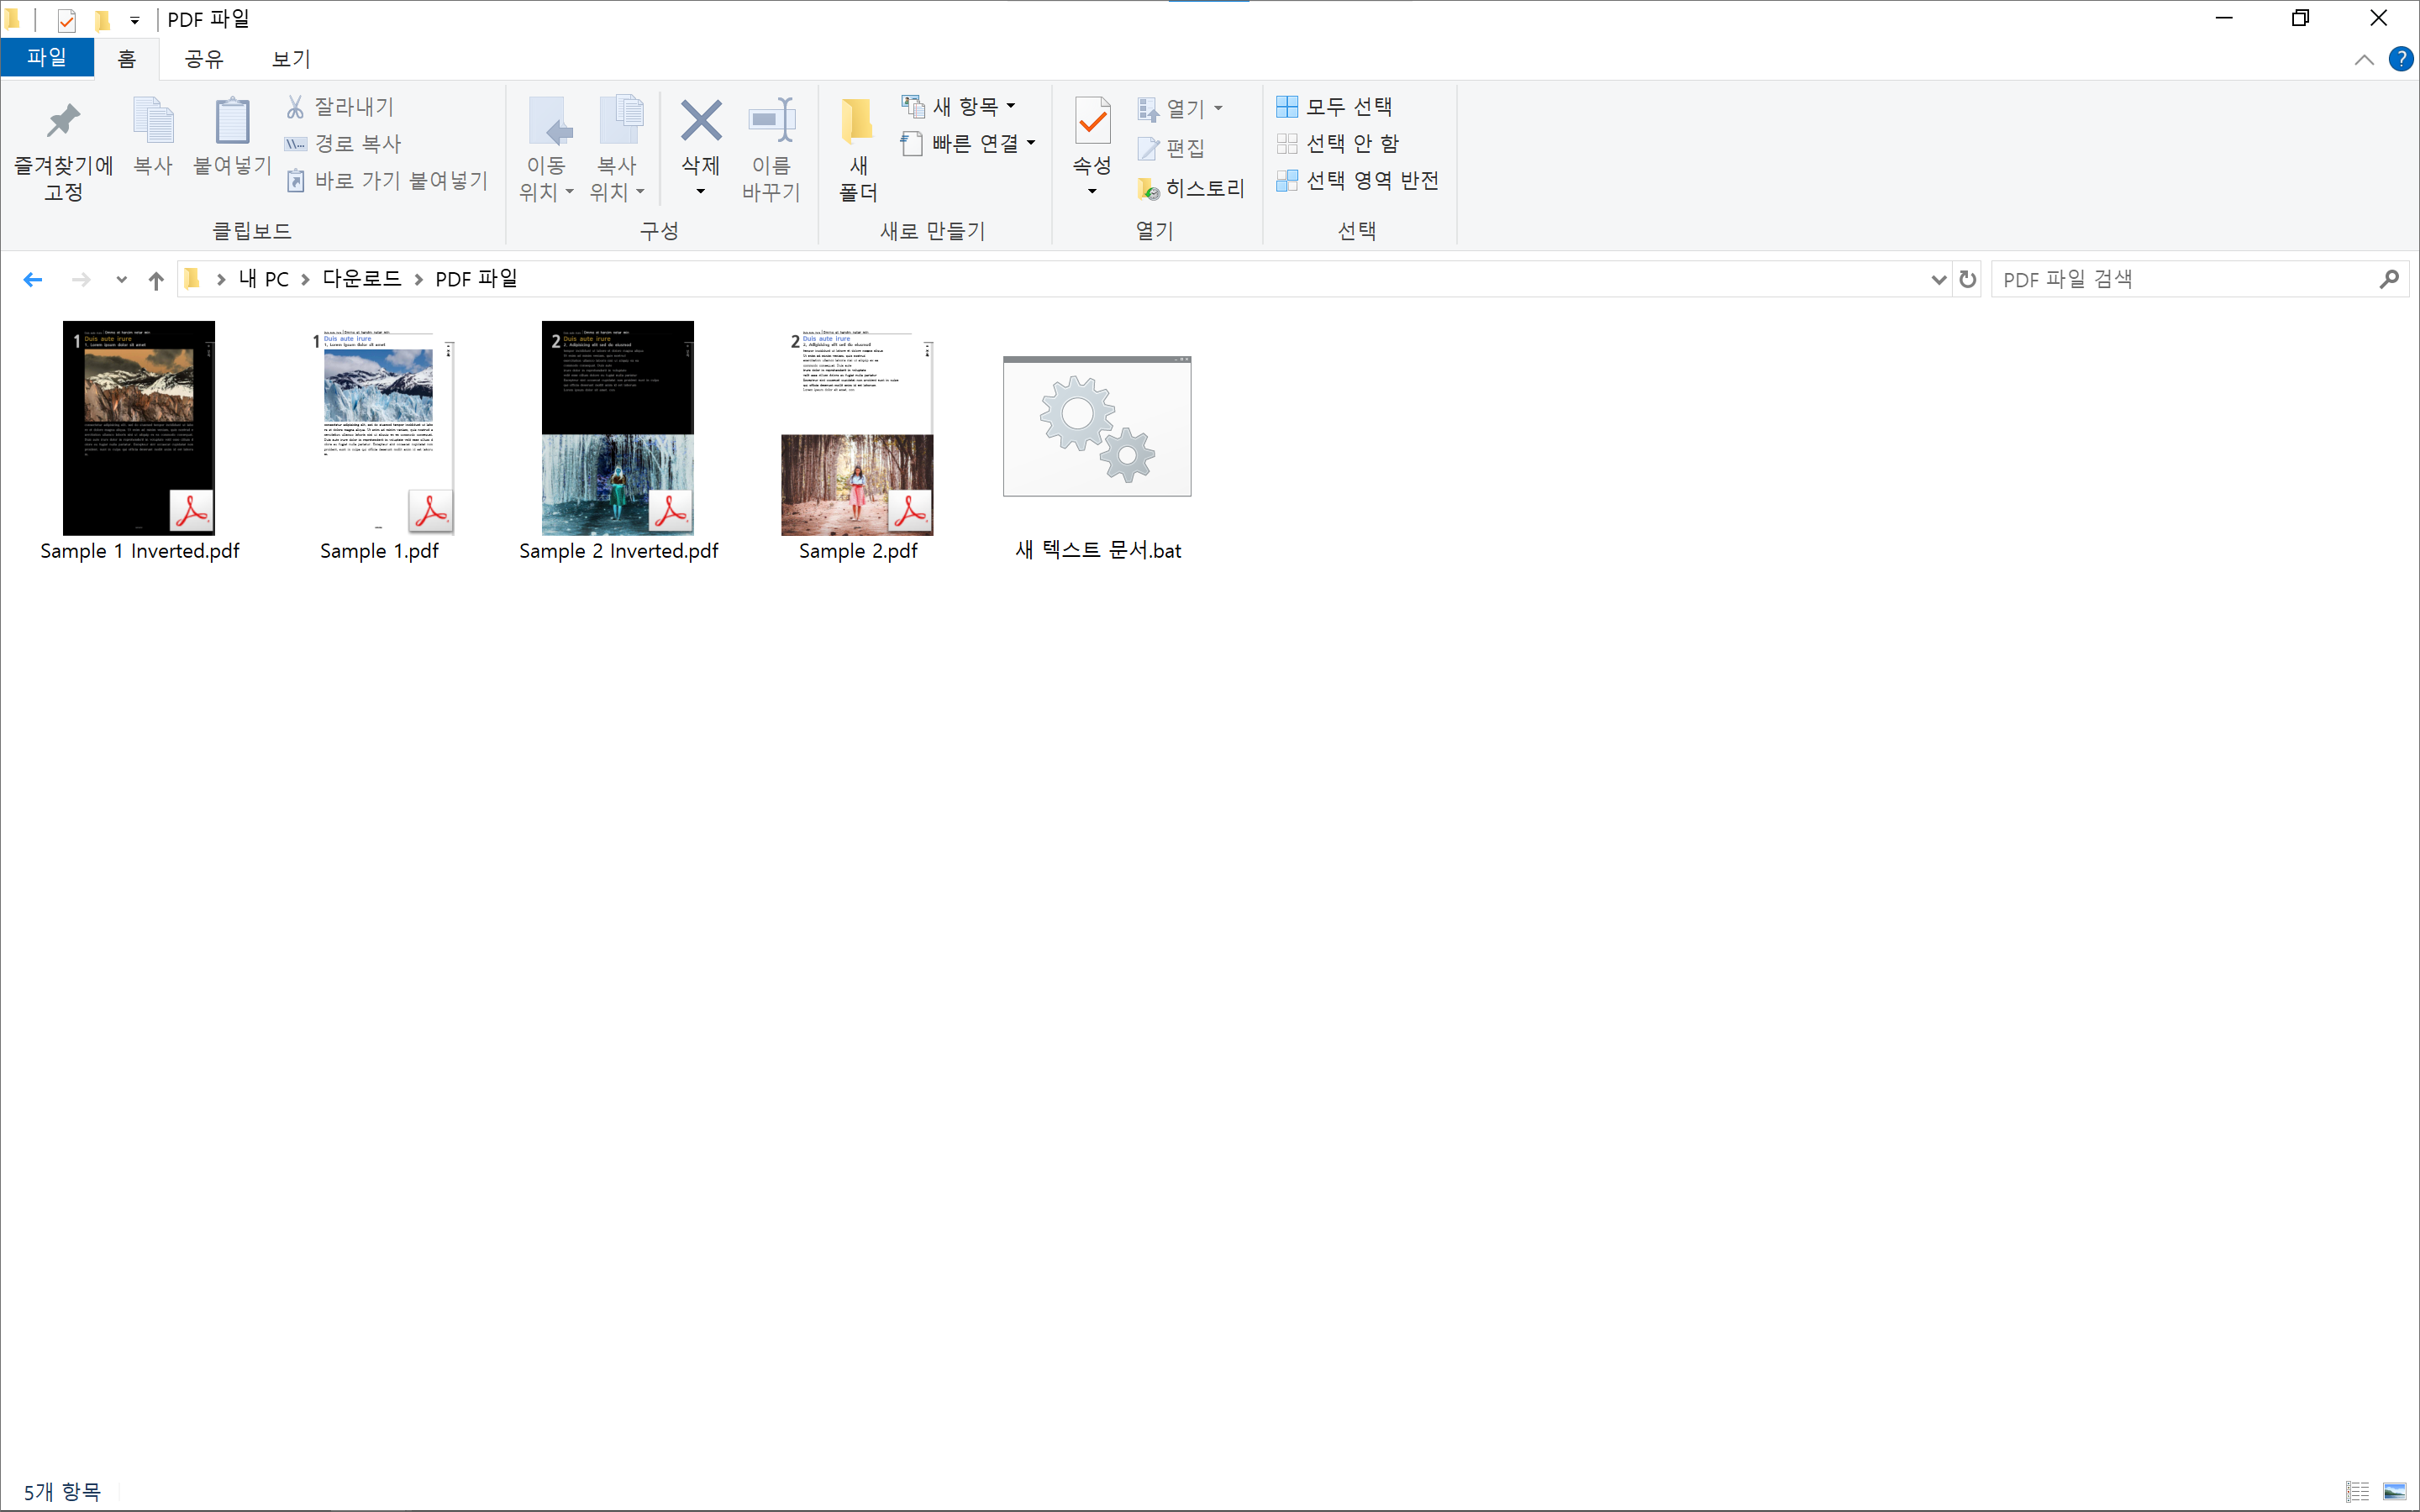Switch to large thumbnails view icon
Image resolution: width=2420 pixels, height=1512 pixels.
(x=2395, y=1491)
